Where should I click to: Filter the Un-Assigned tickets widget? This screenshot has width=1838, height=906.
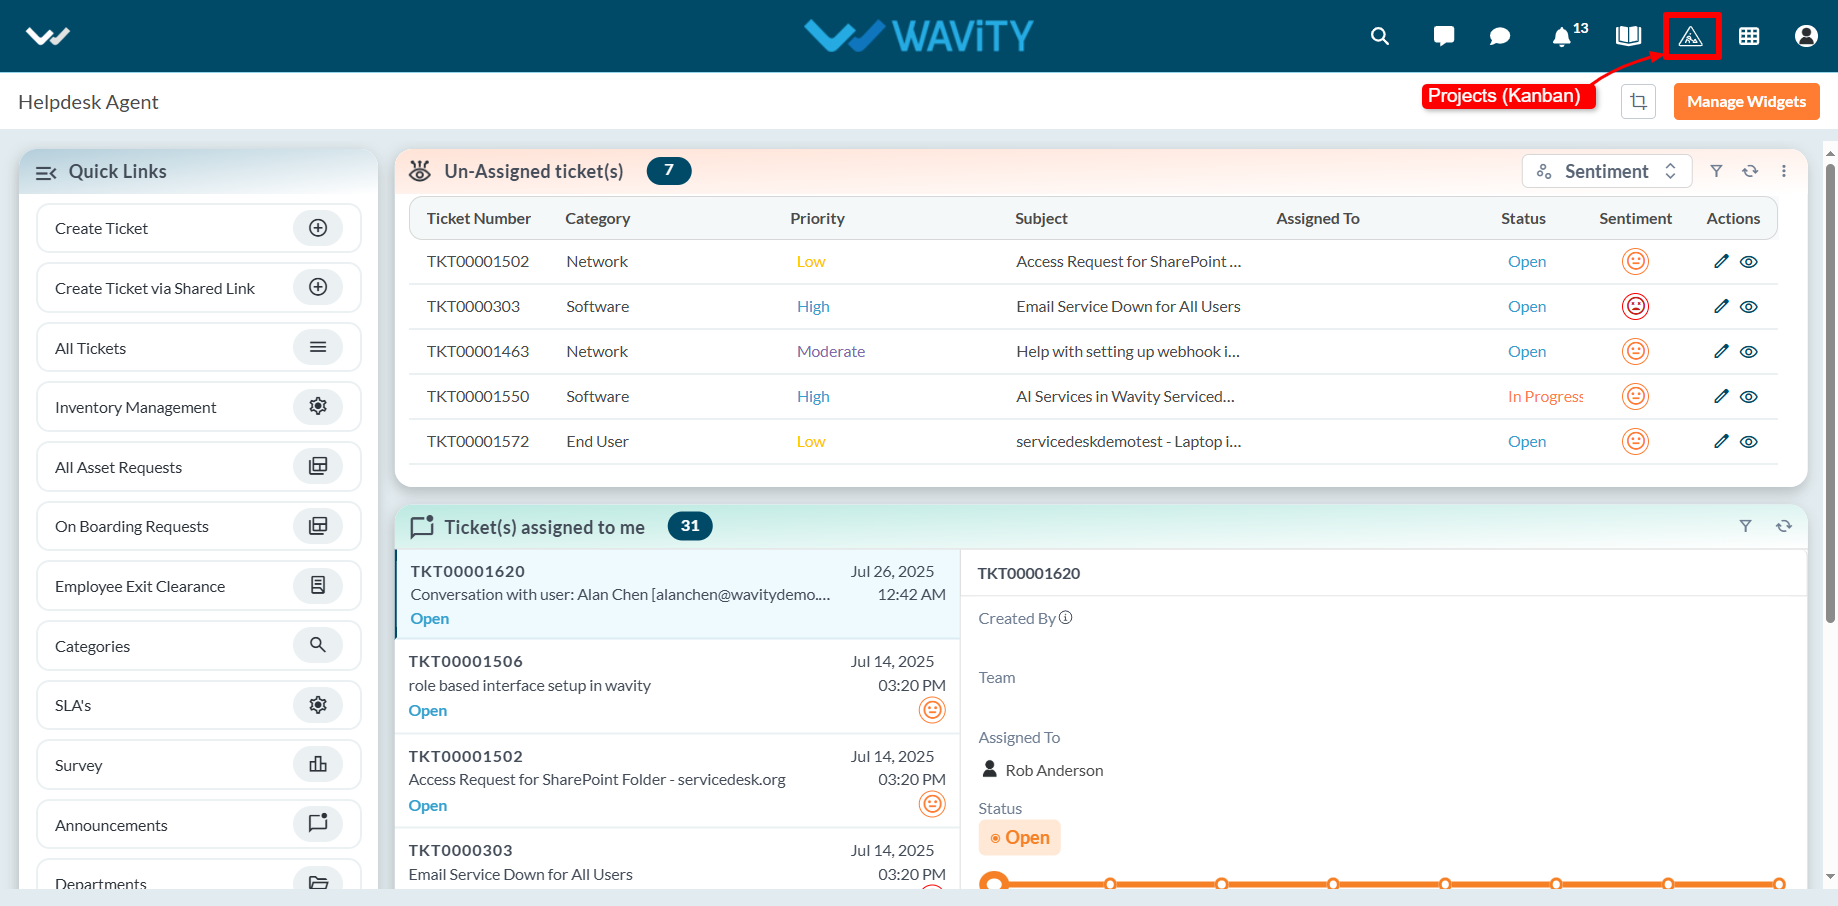(x=1716, y=171)
